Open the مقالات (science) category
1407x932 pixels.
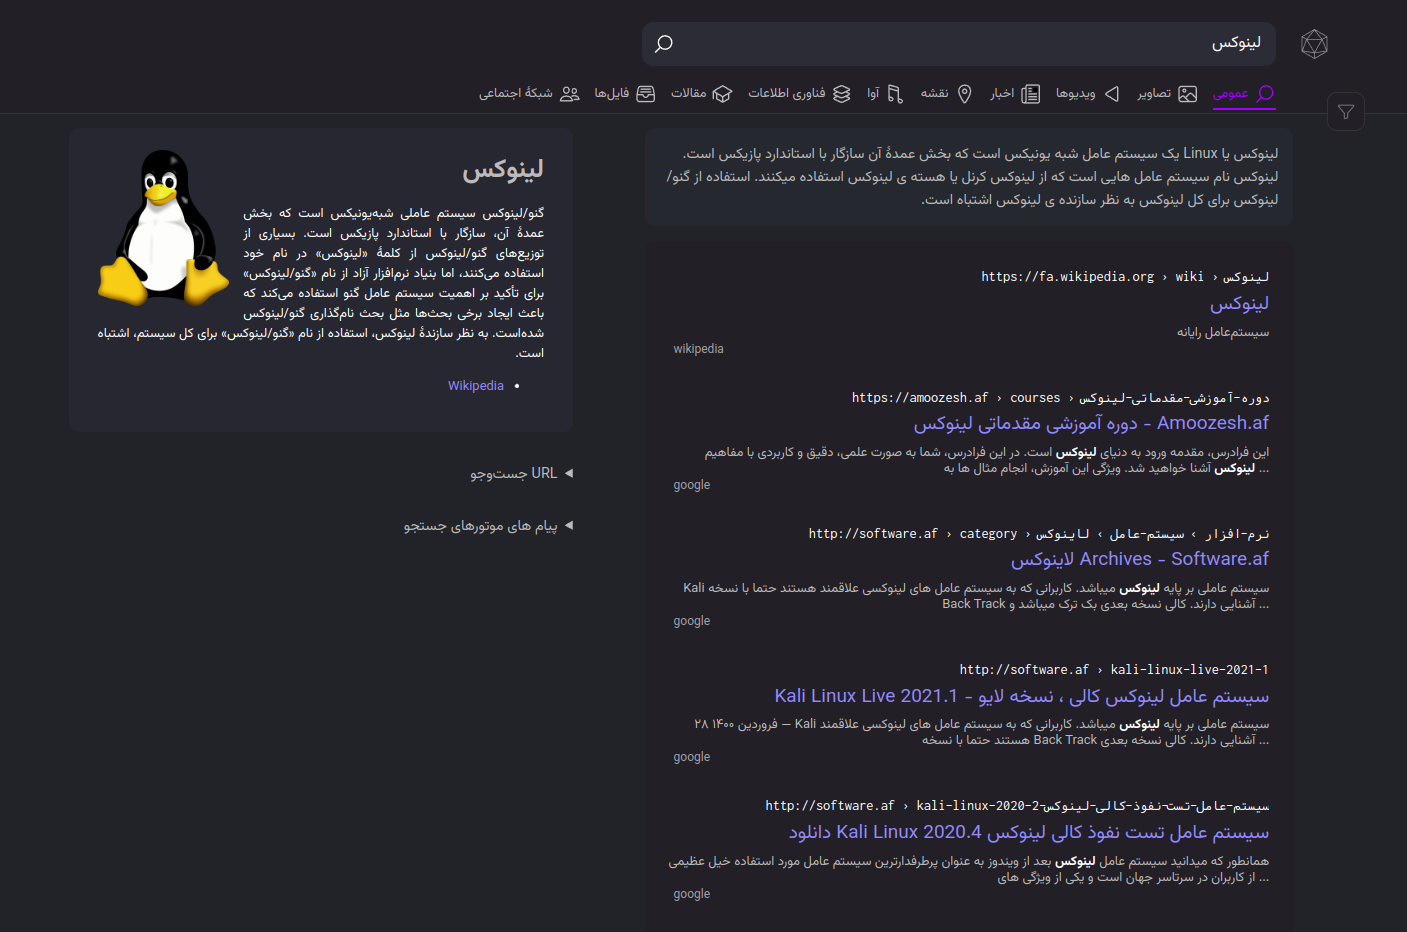(x=702, y=94)
